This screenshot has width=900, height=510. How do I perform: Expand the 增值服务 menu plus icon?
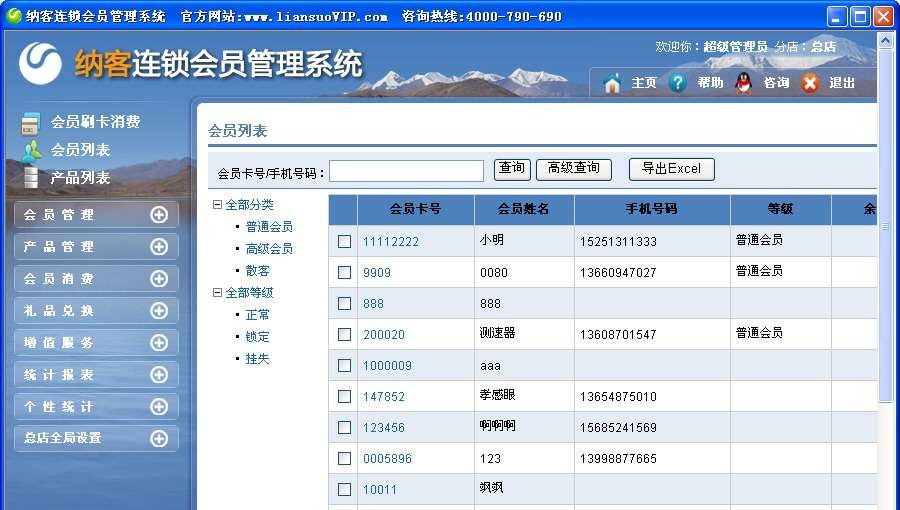pyautogui.click(x=159, y=342)
